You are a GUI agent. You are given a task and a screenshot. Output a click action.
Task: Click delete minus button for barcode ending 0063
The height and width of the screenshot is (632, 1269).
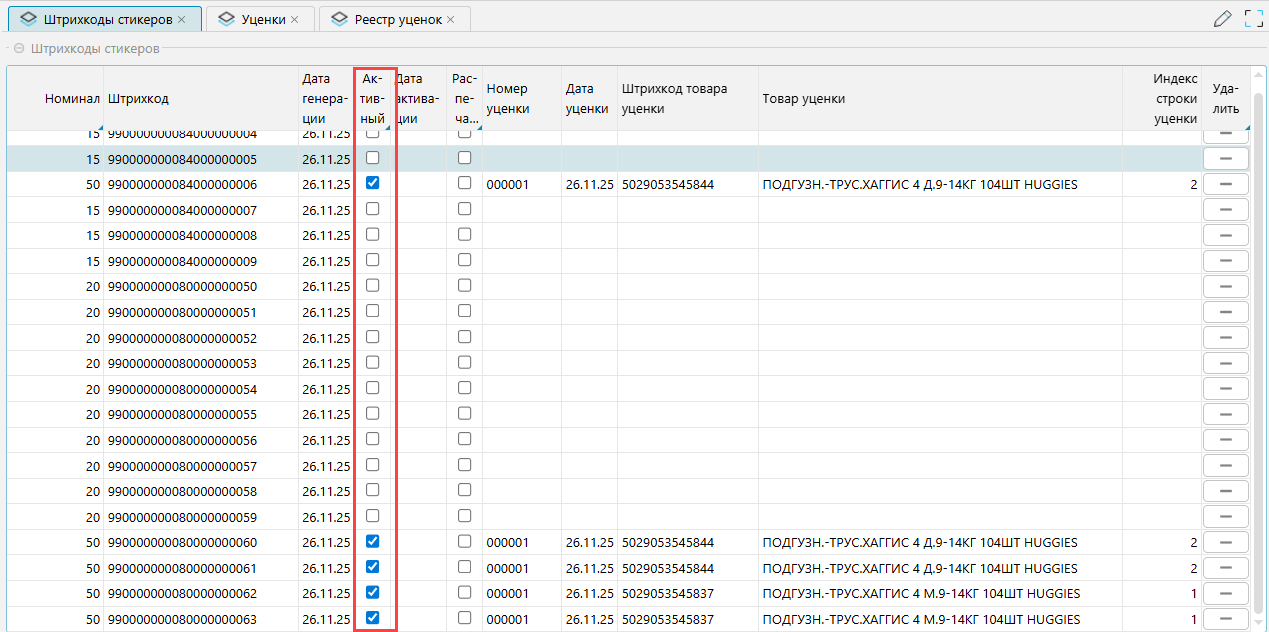(1225, 619)
